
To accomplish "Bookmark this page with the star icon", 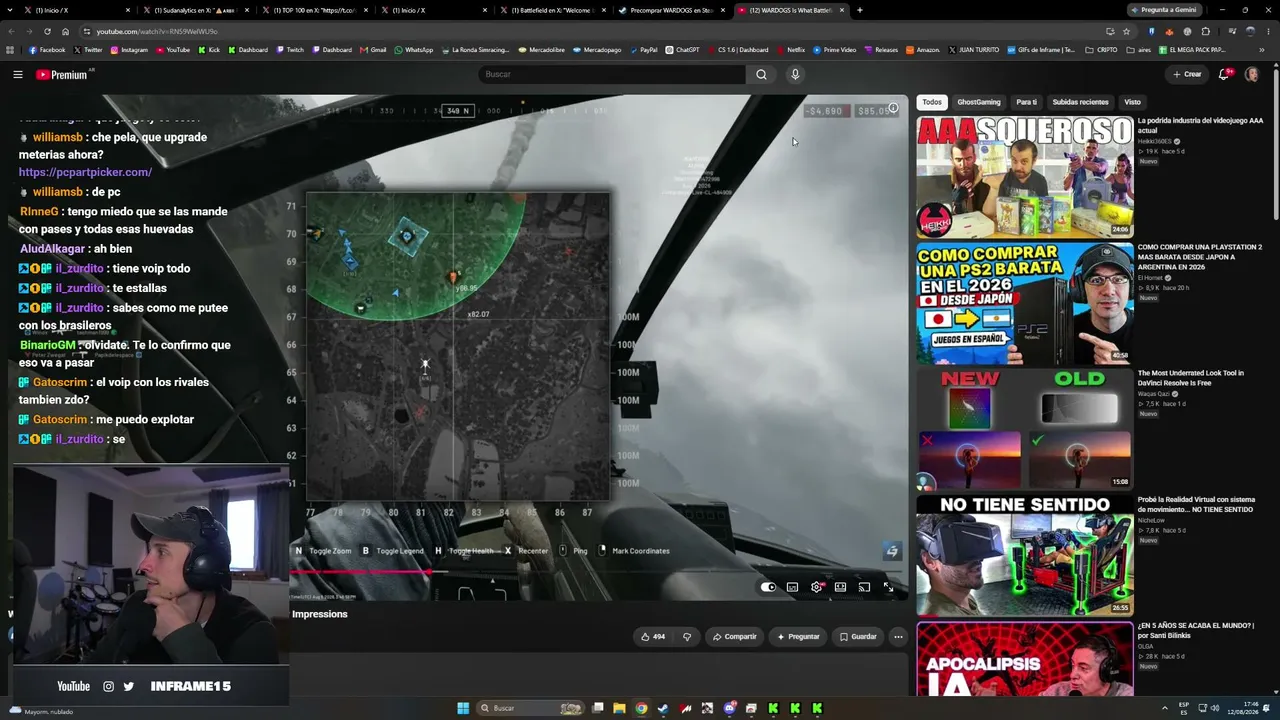I will click(x=1126, y=31).
